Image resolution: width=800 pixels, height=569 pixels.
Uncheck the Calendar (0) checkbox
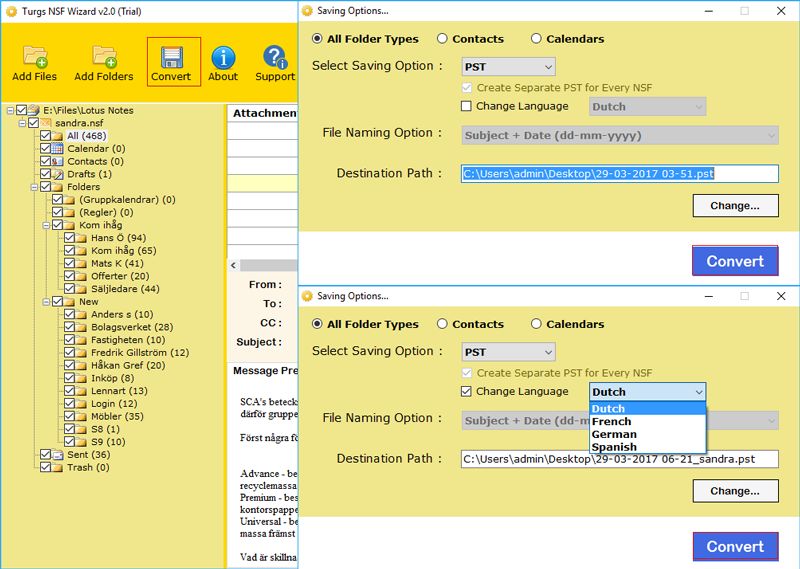click(x=45, y=149)
